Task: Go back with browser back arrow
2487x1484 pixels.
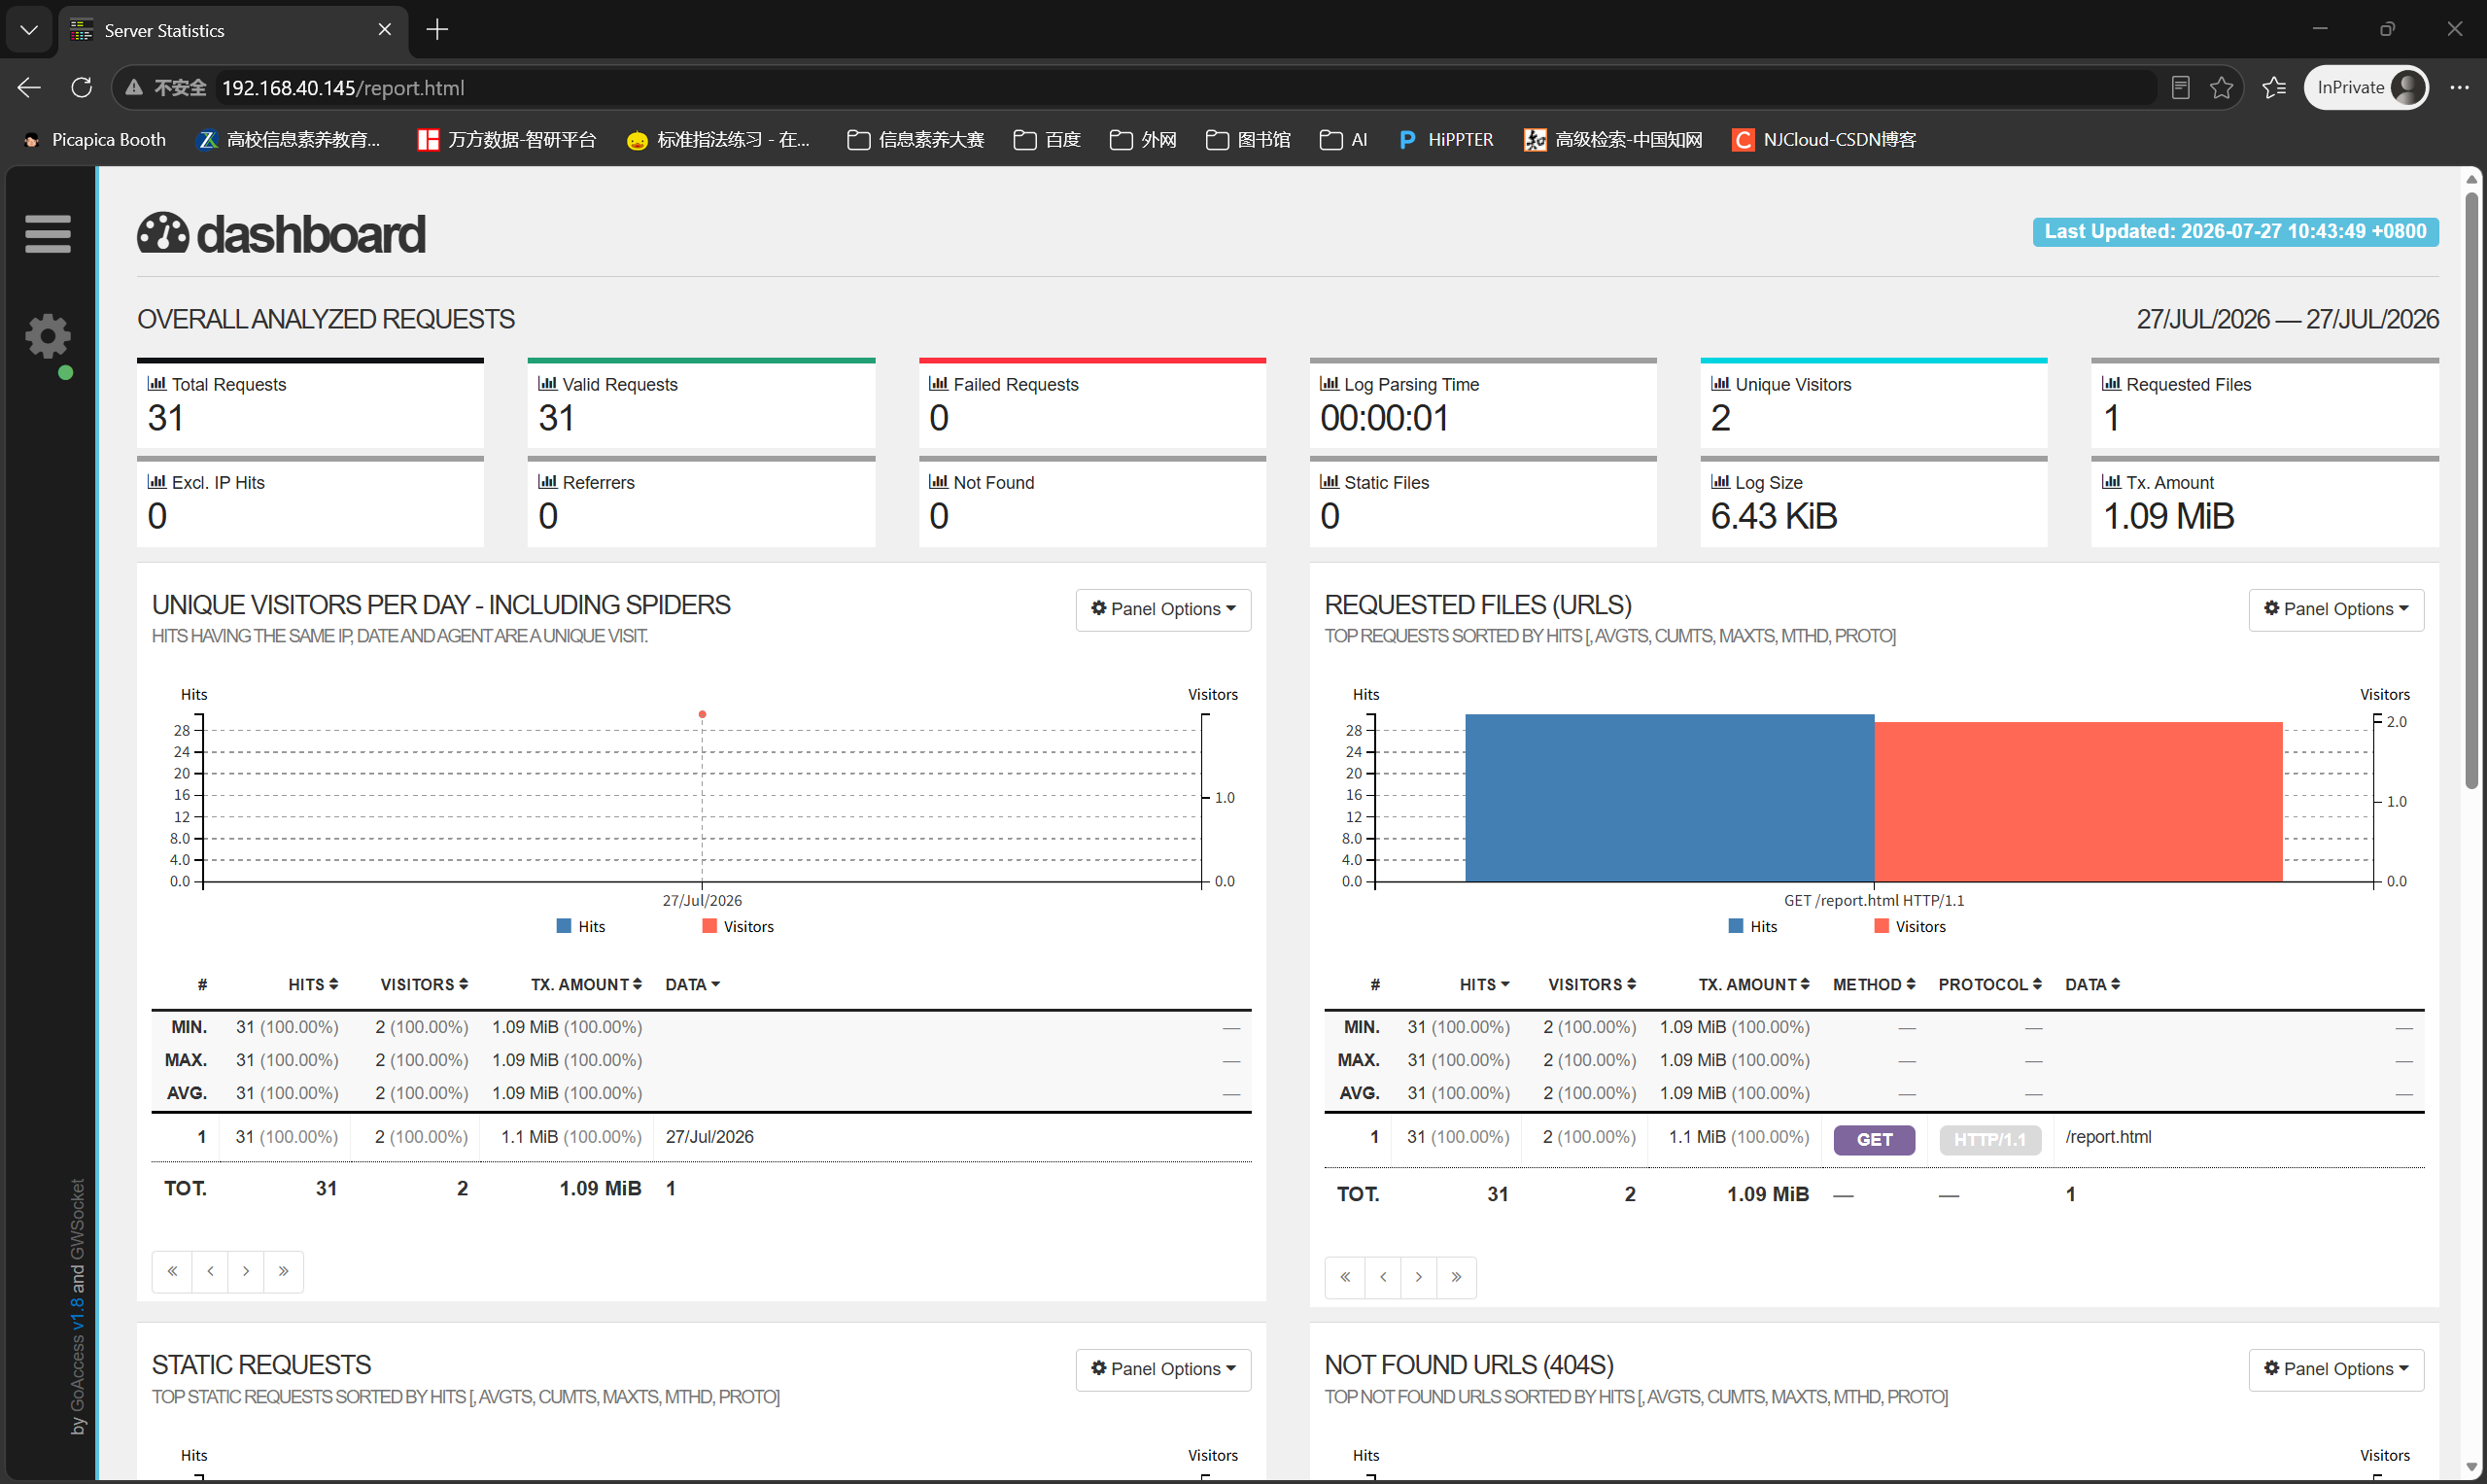Action: (29, 88)
